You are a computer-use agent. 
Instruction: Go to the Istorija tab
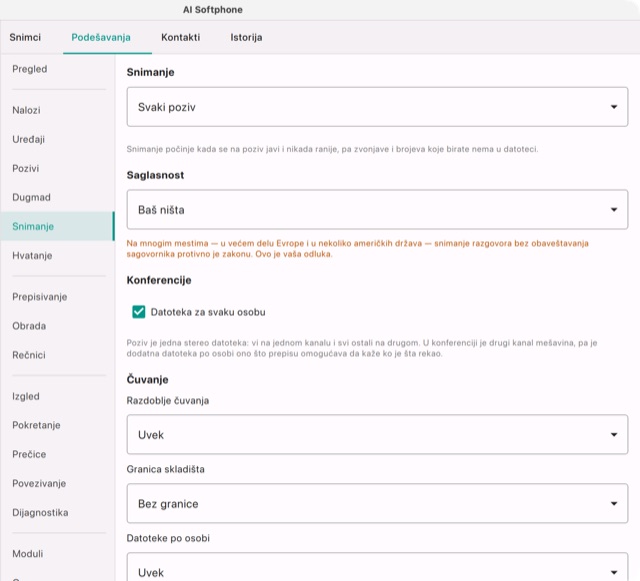pyautogui.click(x=246, y=37)
